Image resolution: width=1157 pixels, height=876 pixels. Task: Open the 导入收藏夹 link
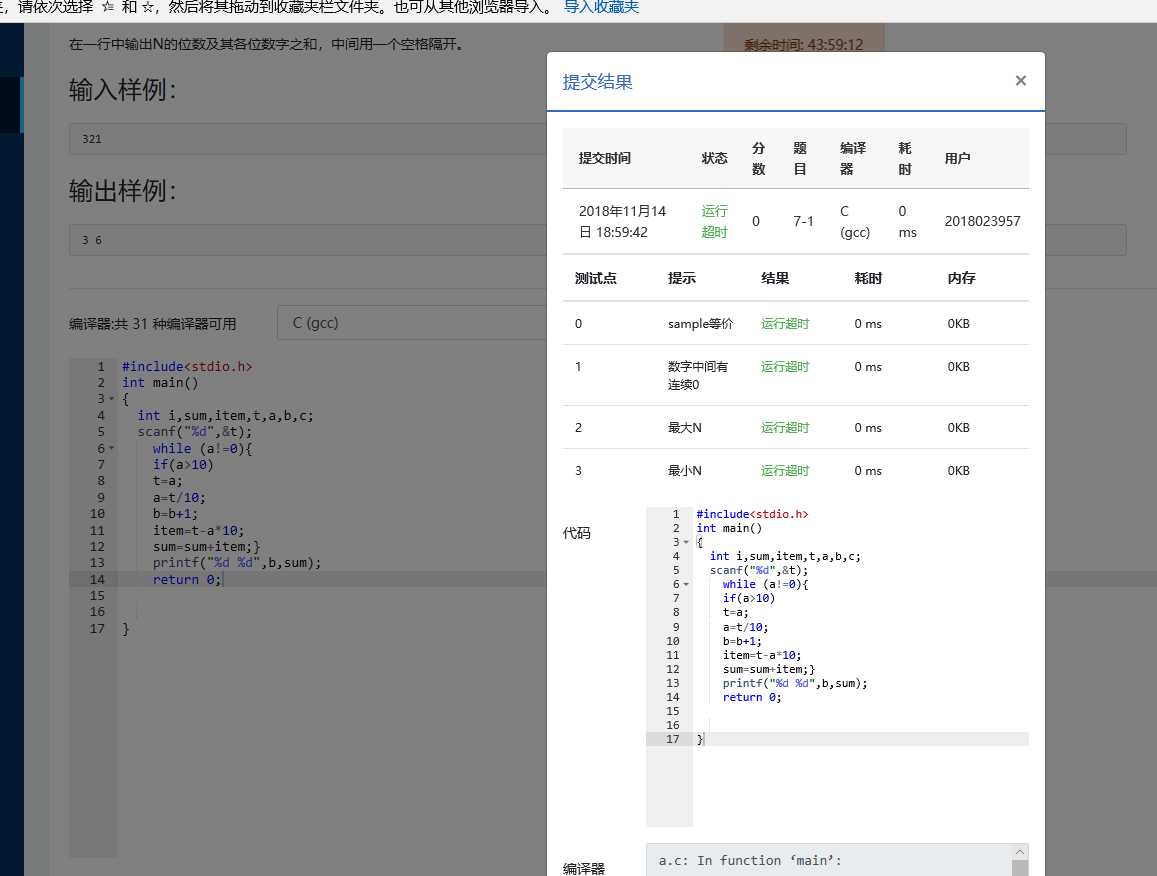(x=601, y=7)
